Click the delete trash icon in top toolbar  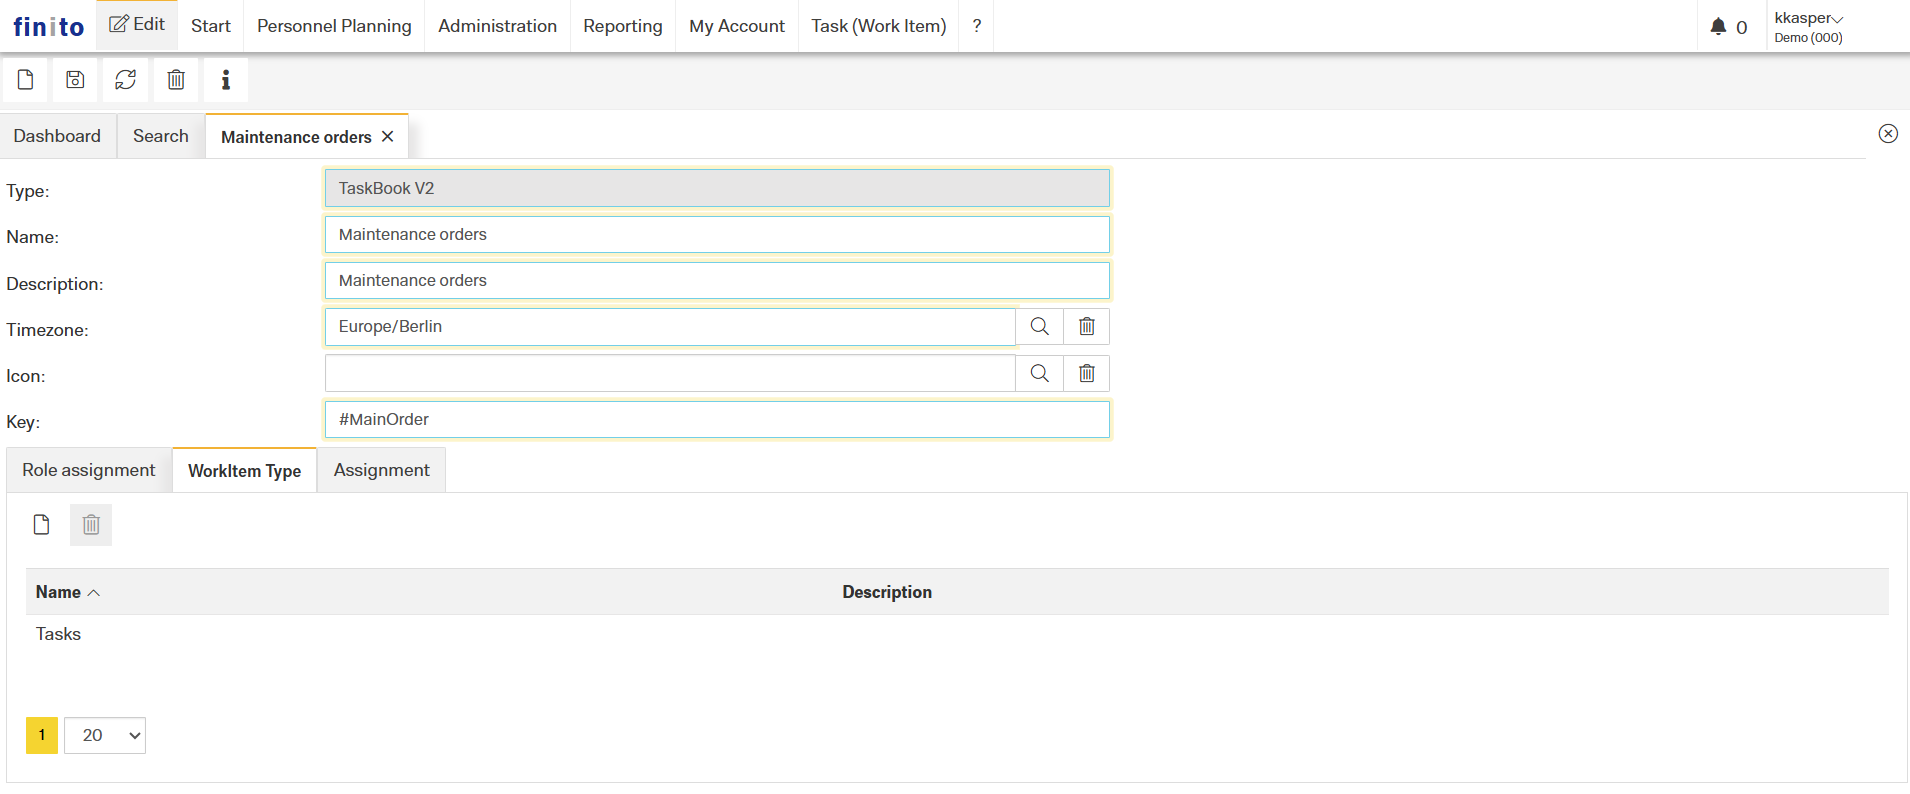(x=176, y=80)
